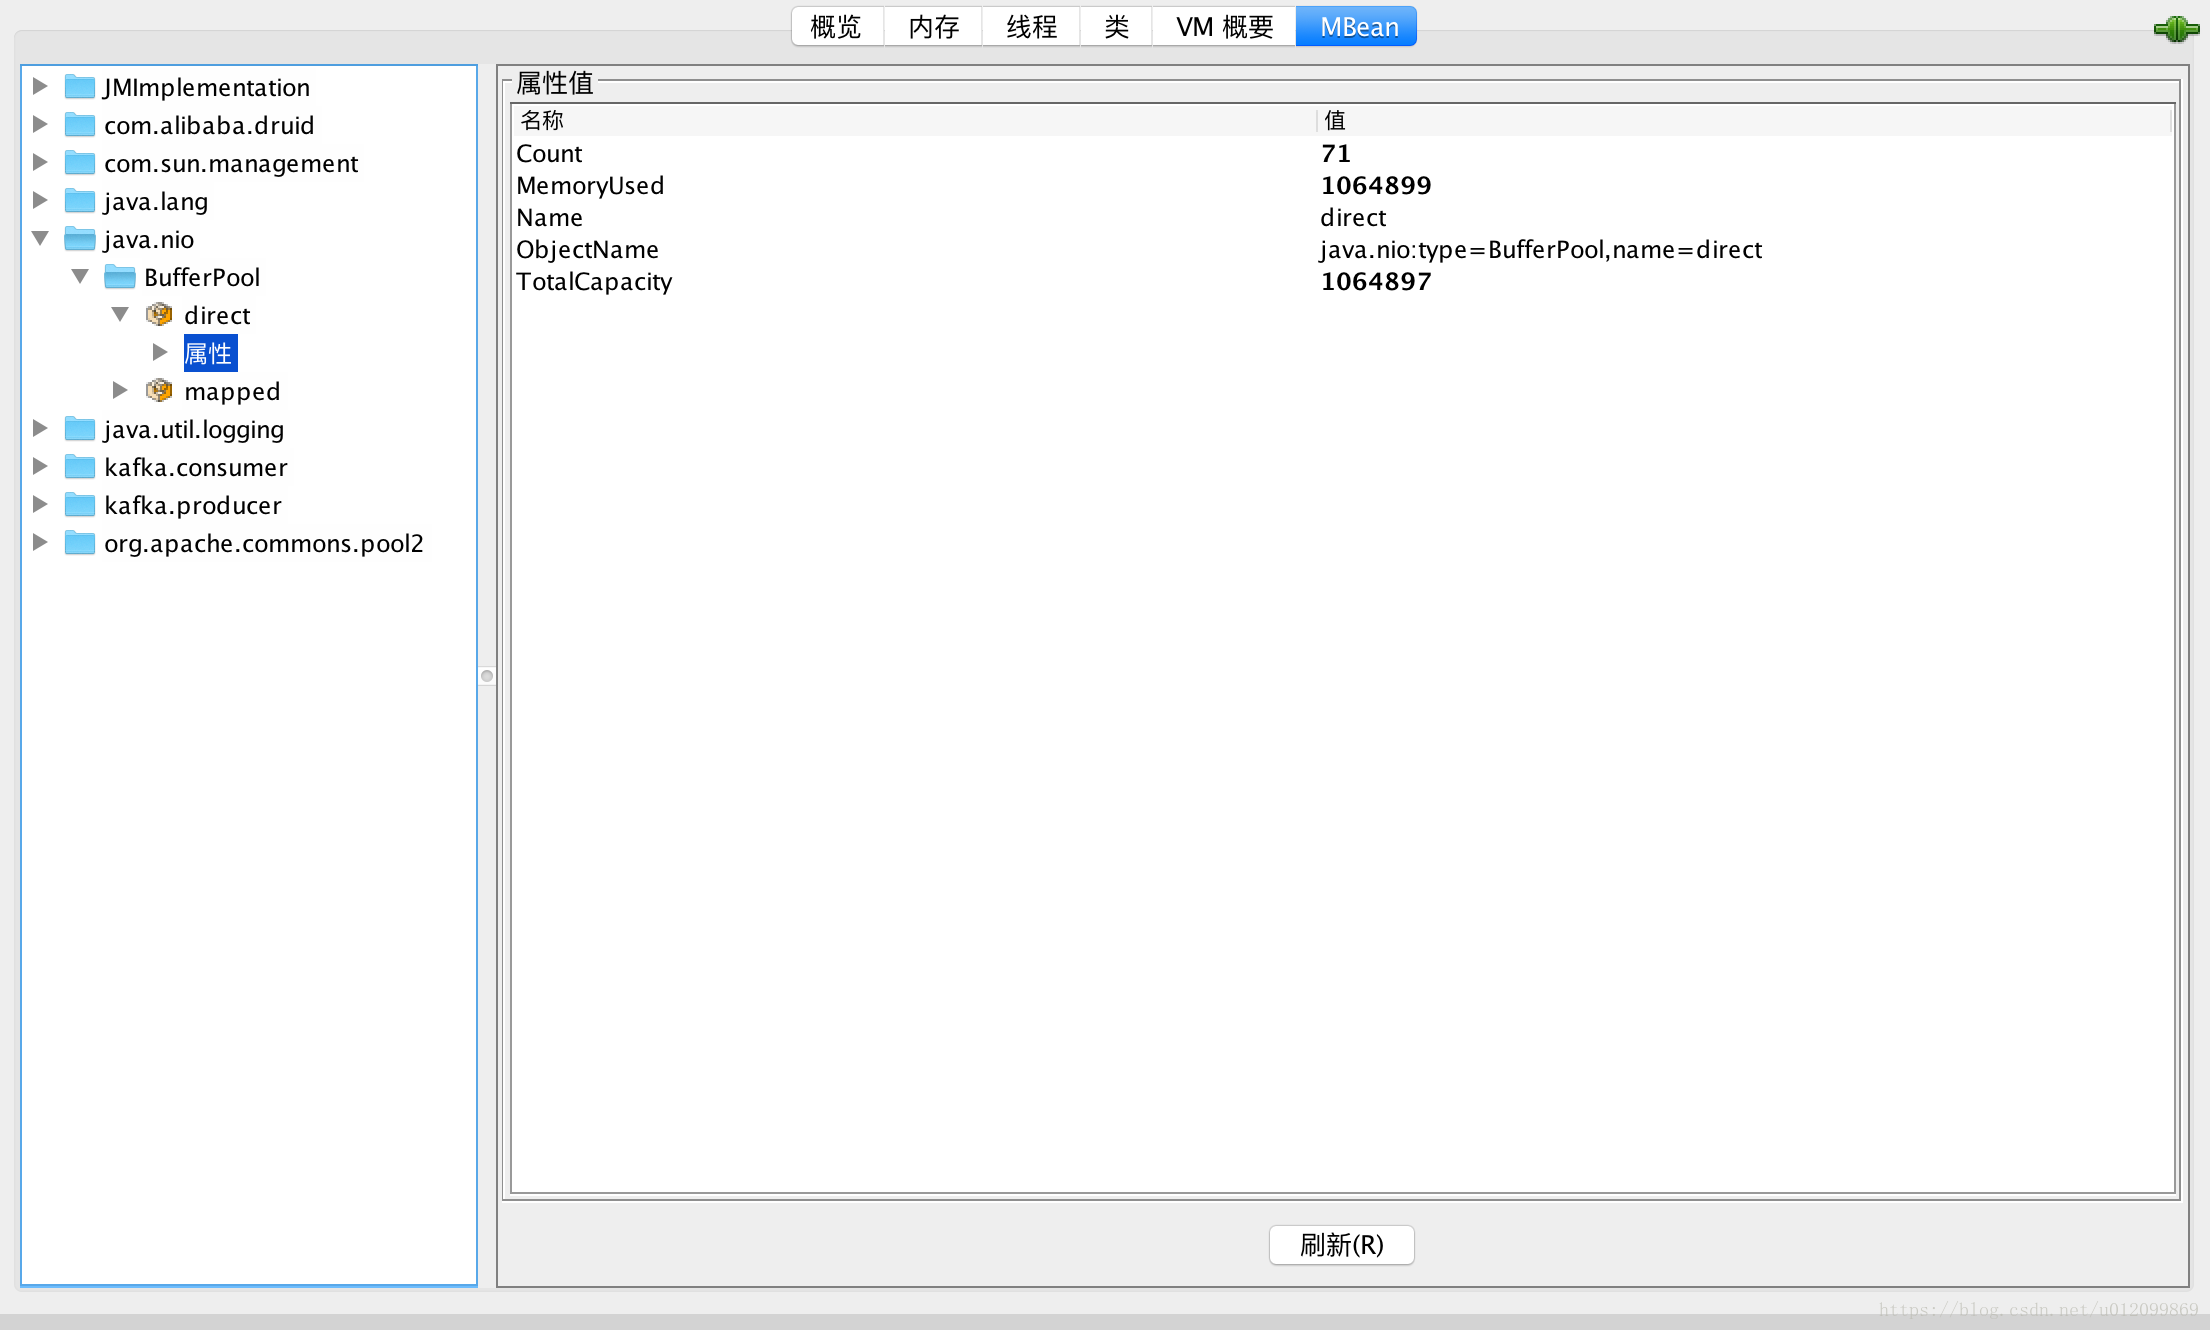Select the mapped tree item label

232,391
